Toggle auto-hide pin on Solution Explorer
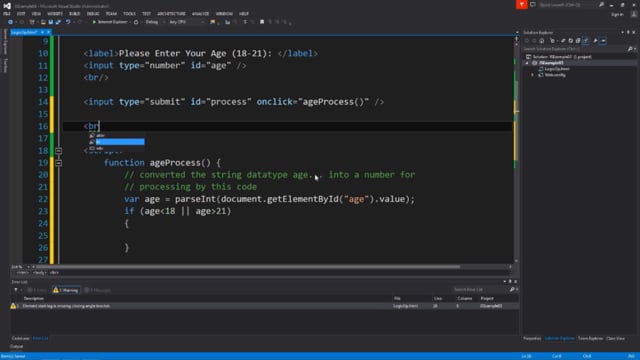 pos(628,32)
